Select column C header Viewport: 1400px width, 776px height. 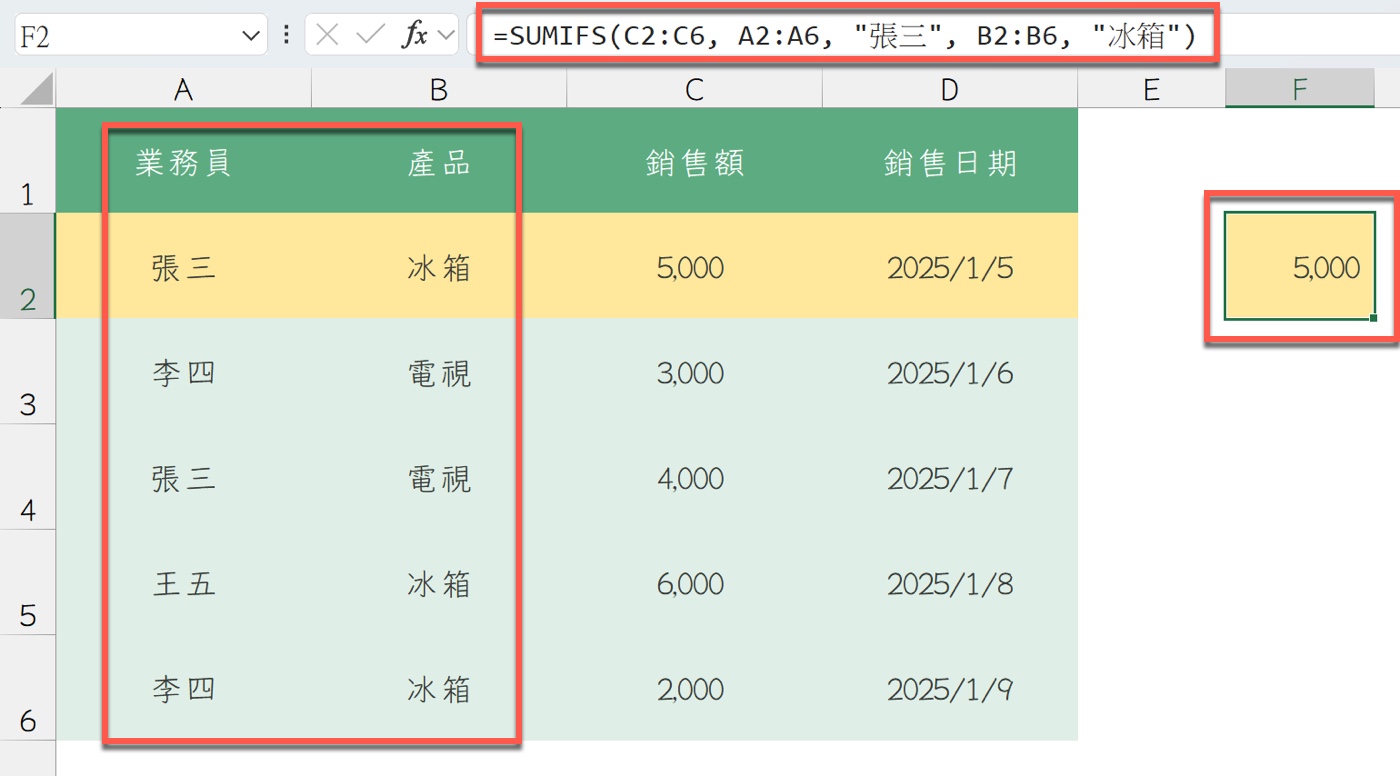(694, 91)
